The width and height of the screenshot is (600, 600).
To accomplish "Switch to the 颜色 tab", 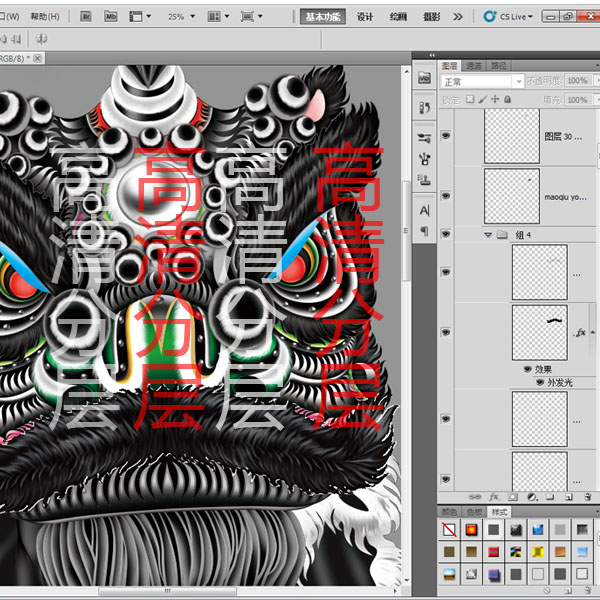I will pos(449,512).
